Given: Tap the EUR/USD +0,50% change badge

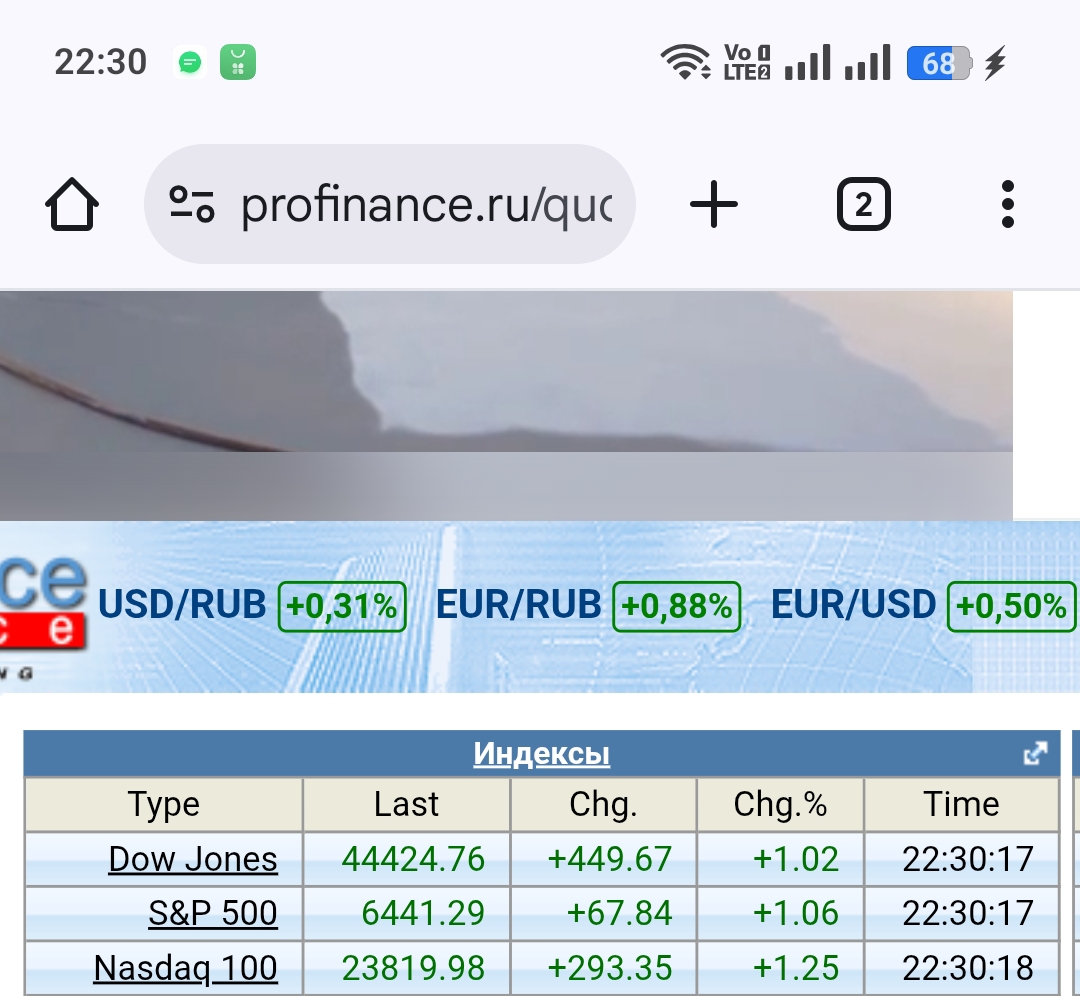Looking at the screenshot, I should (1011, 606).
